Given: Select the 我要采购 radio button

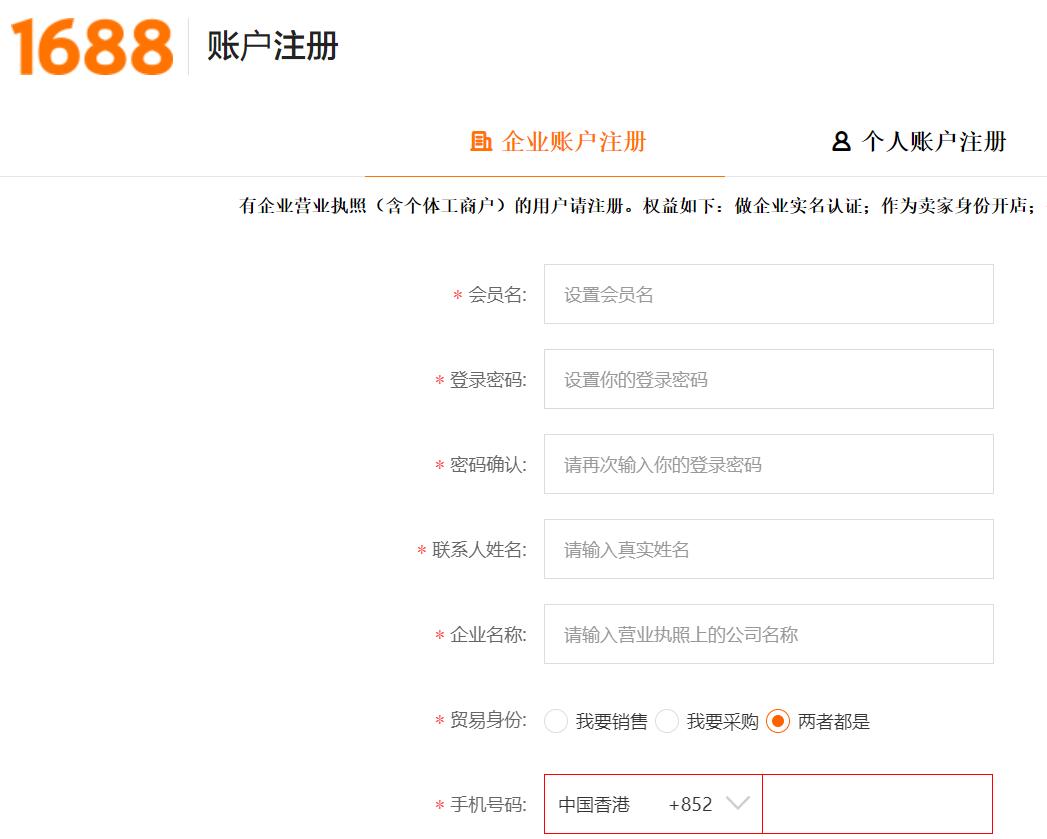Looking at the screenshot, I should click(667, 721).
